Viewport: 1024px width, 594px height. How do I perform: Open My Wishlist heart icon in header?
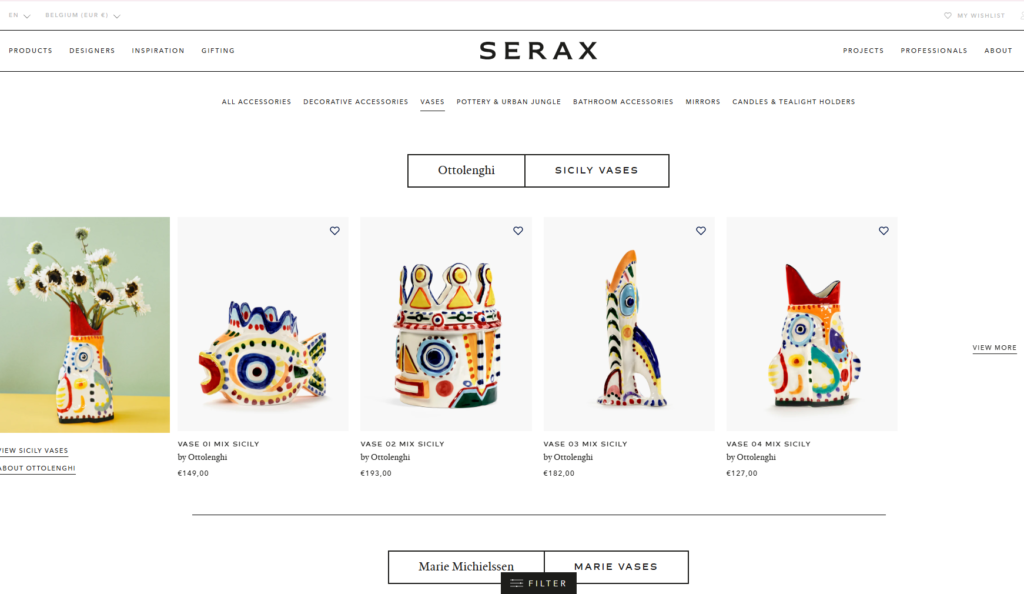(948, 16)
